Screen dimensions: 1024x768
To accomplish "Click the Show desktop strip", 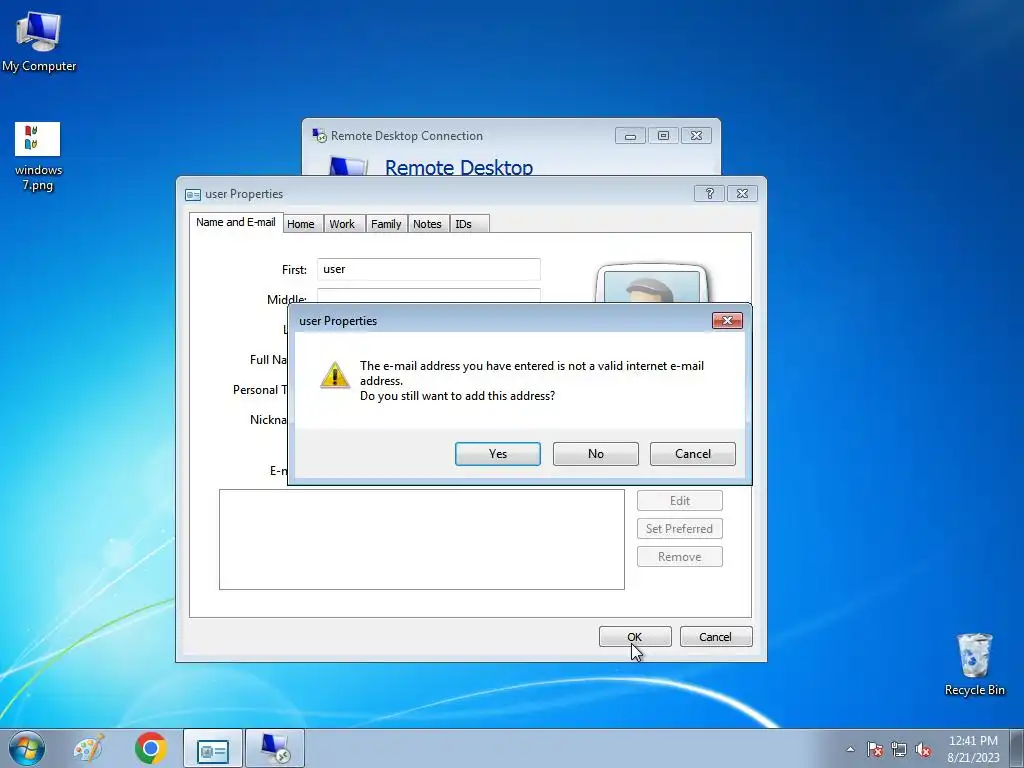I will (1017, 748).
